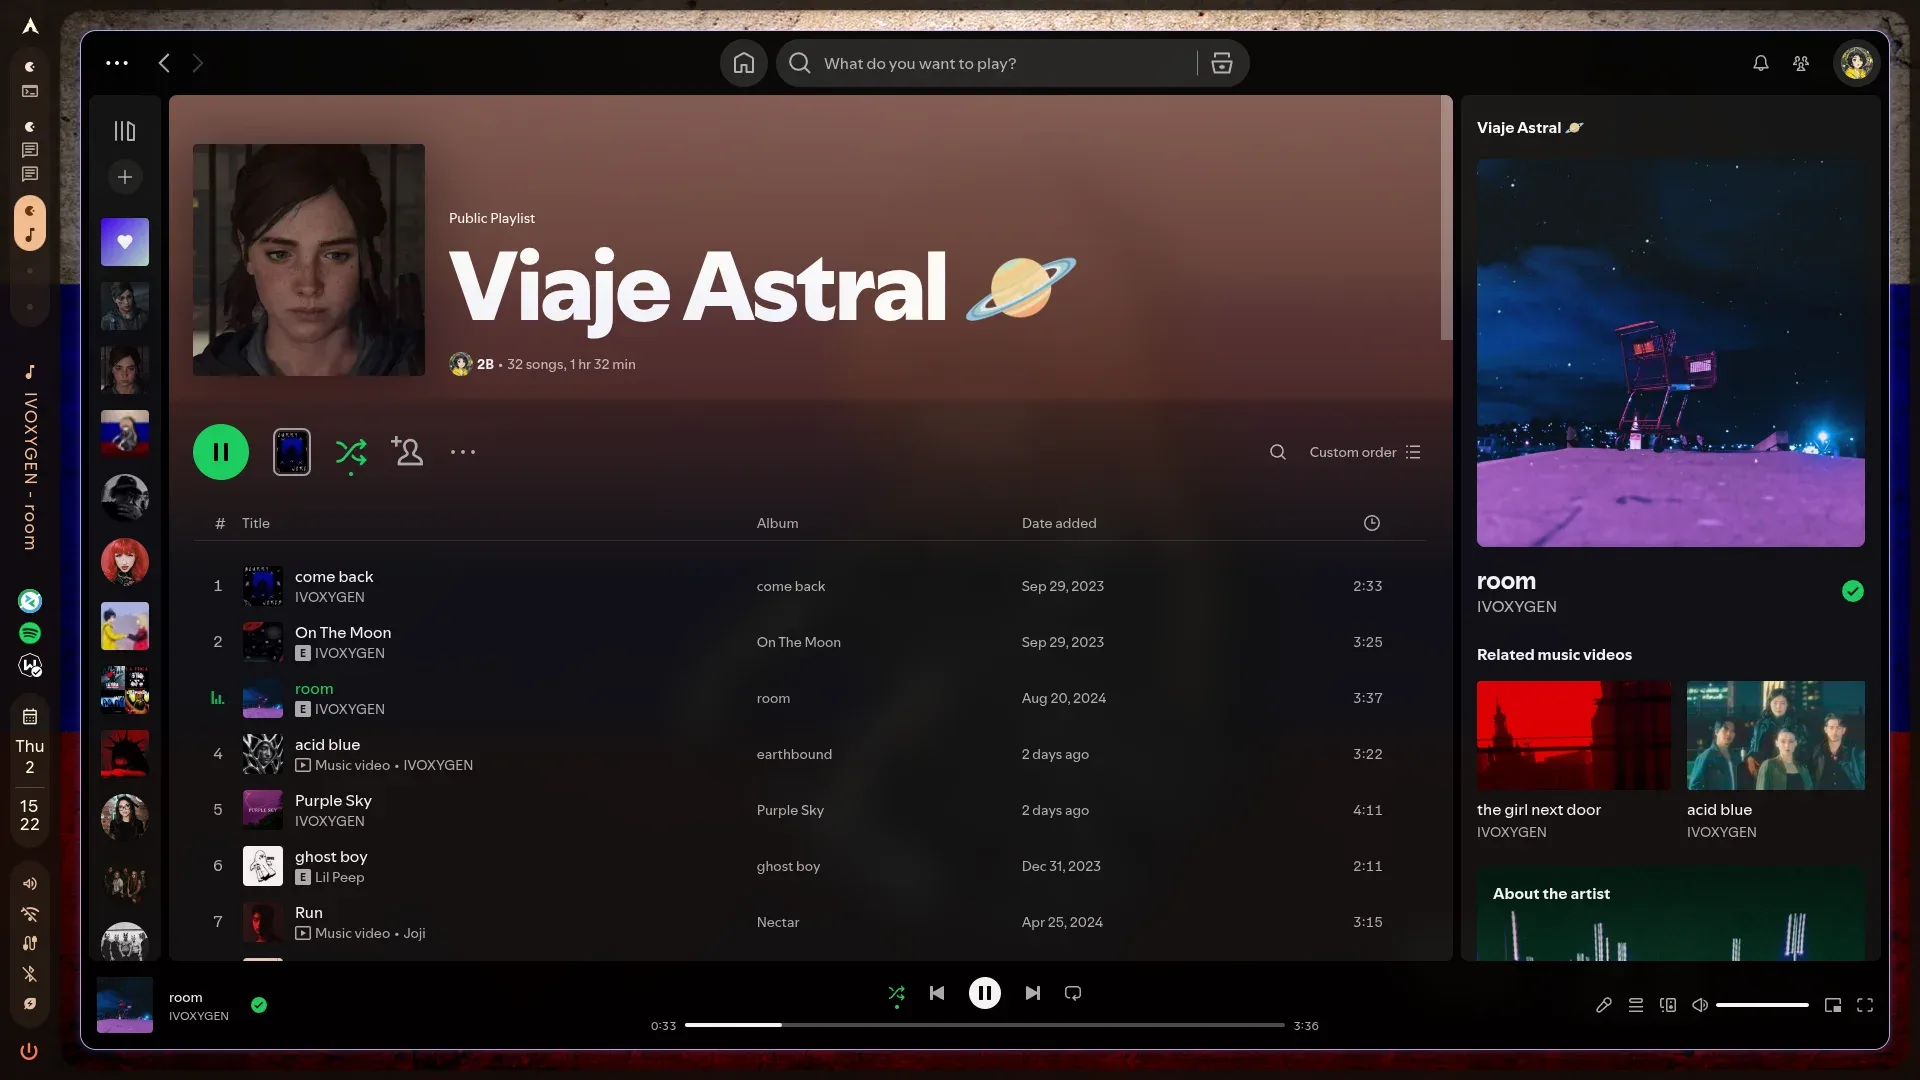Image resolution: width=1920 pixels, height=1080 pixels.
Task: Seek on the song progress bar
Action: click(984, 1025)
